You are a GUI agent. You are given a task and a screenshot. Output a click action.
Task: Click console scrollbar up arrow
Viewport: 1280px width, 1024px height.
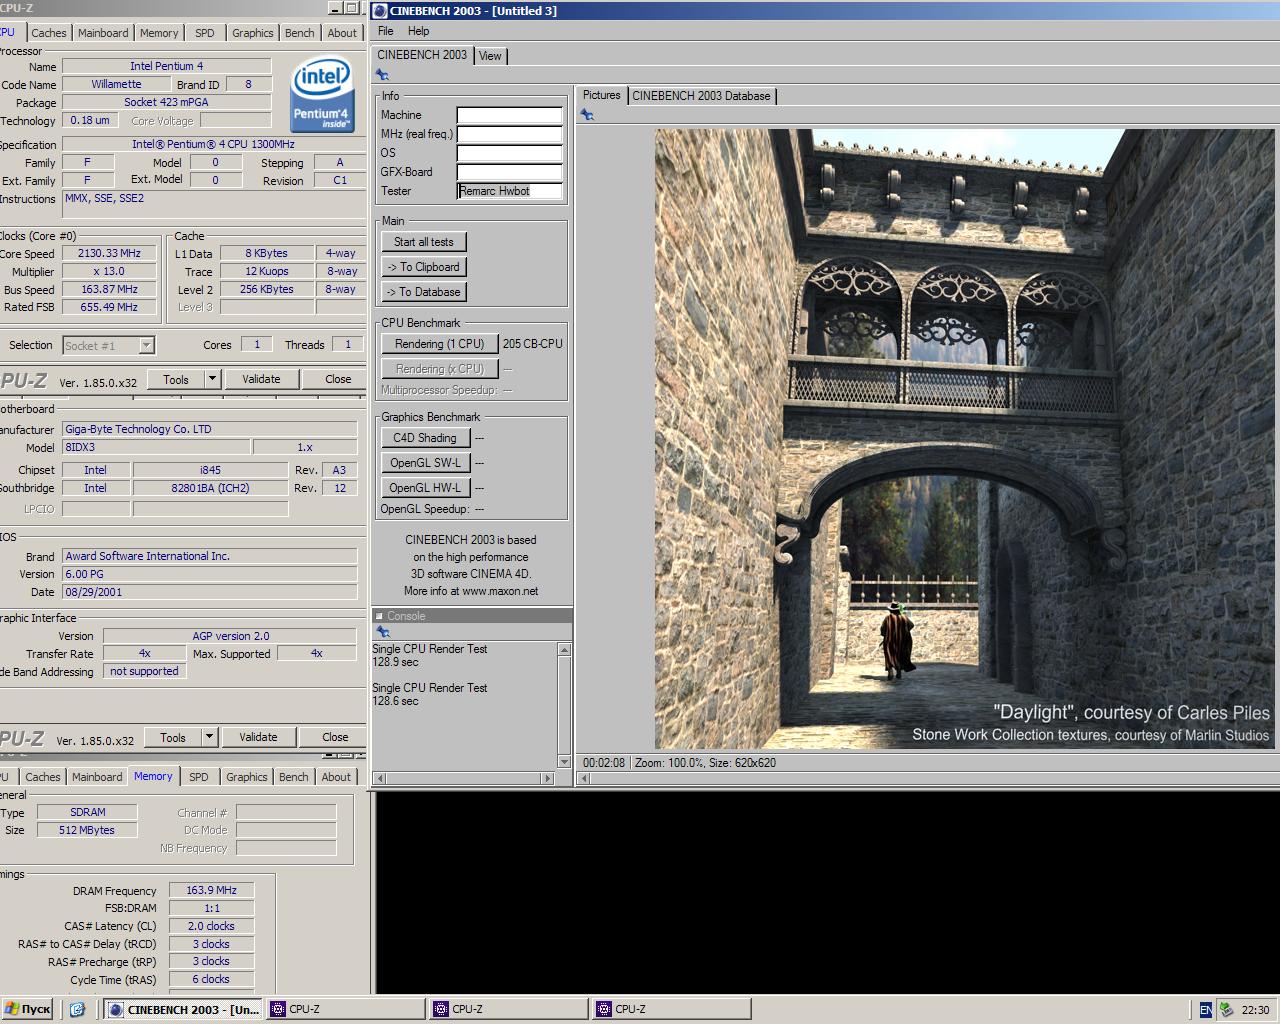click(x=564, y=650)
